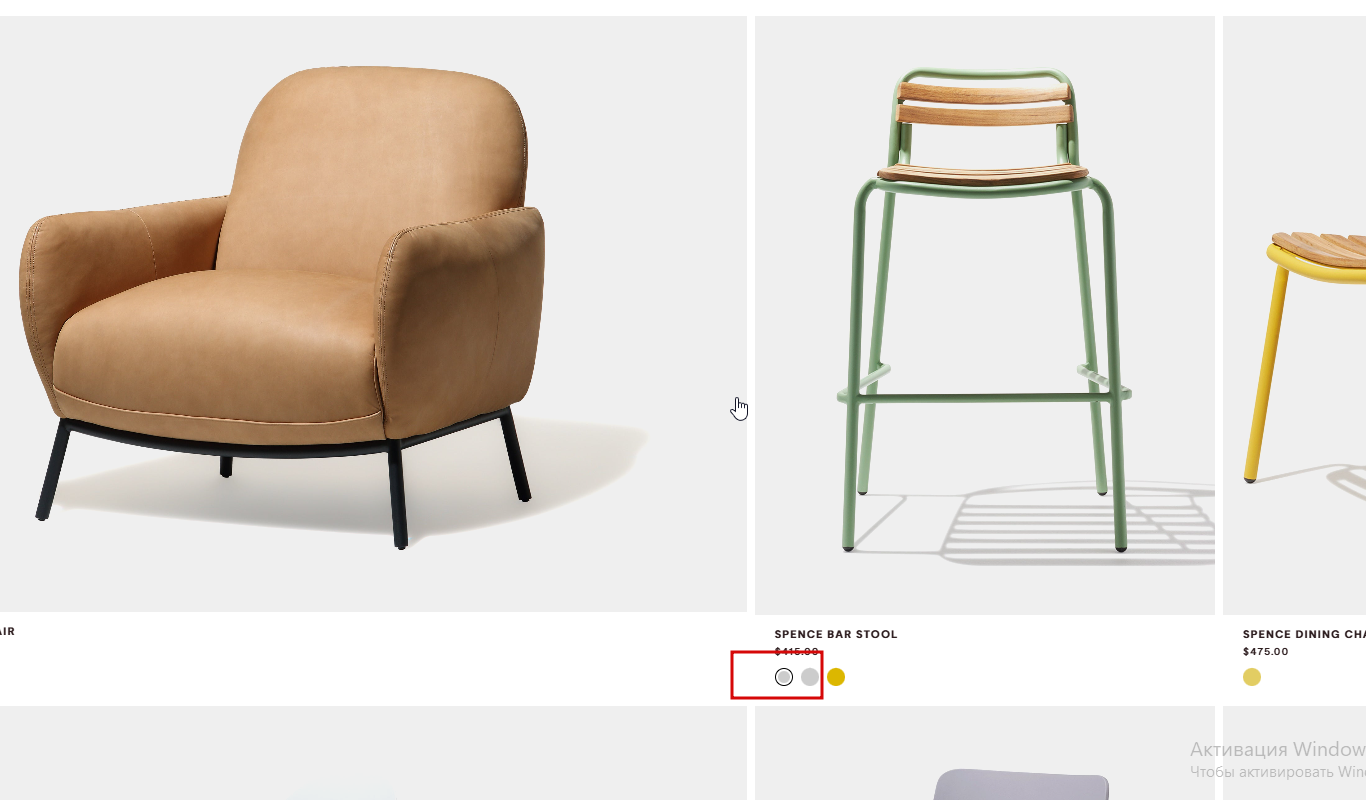Screen dimensions: 1366x800
Task: Click the wooden backrest slats of the bar stool
Action: [x=985, y=103]
